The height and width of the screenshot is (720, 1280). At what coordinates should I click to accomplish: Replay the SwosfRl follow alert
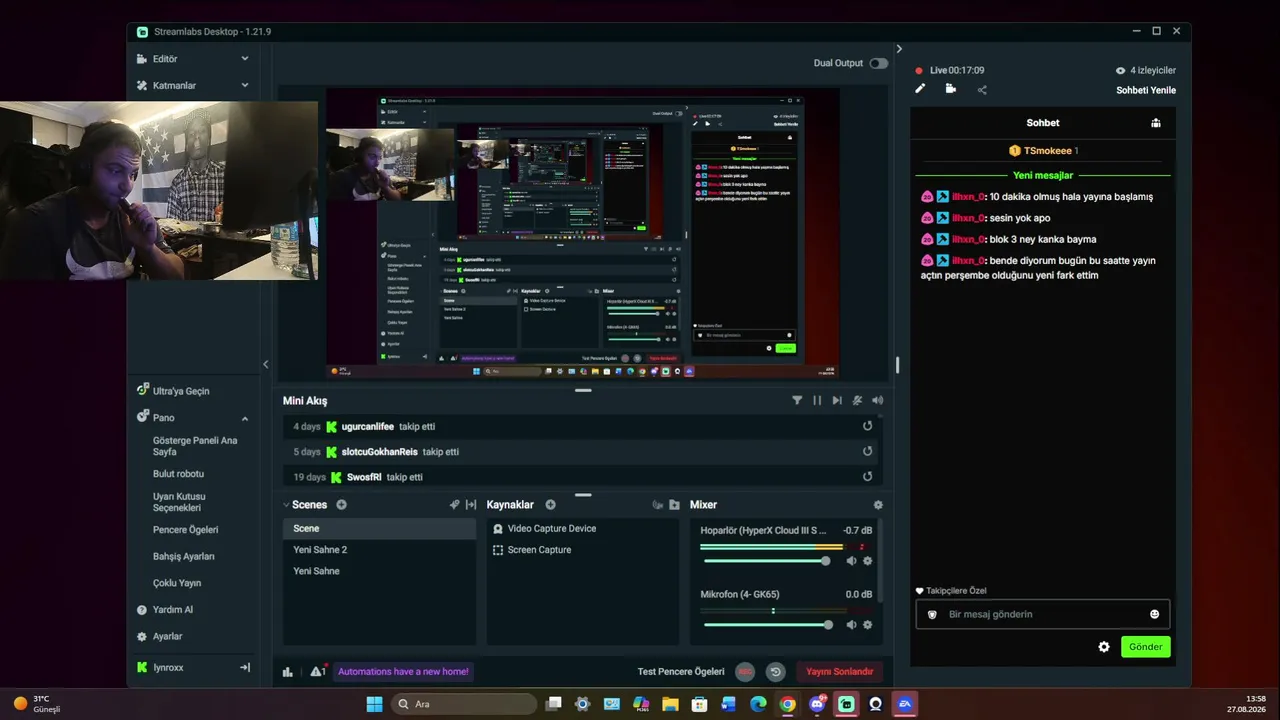867,477
